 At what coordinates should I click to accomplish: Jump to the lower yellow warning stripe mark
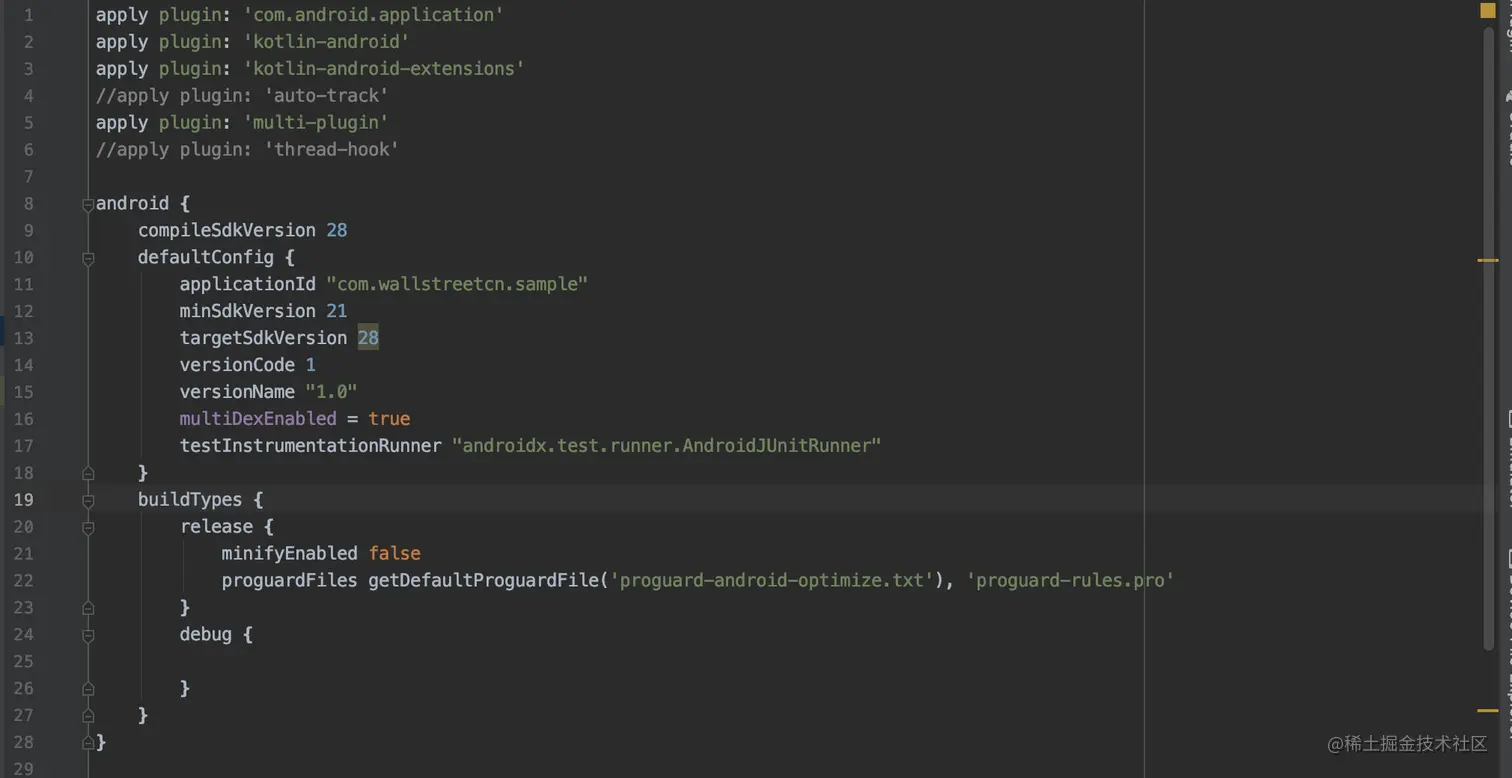click(x=1488, y=710)
